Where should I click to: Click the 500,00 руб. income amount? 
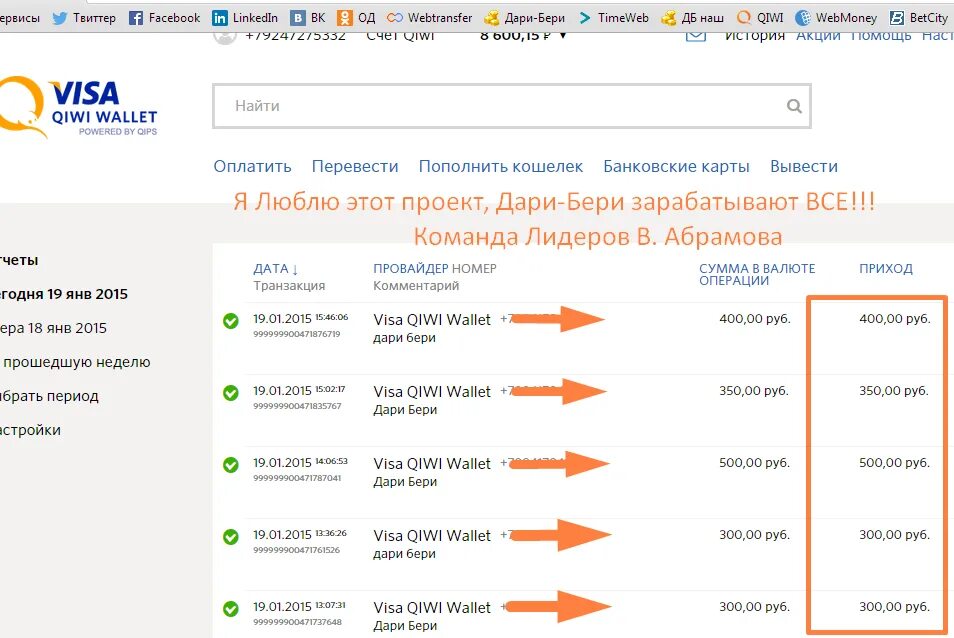point(894,463)
